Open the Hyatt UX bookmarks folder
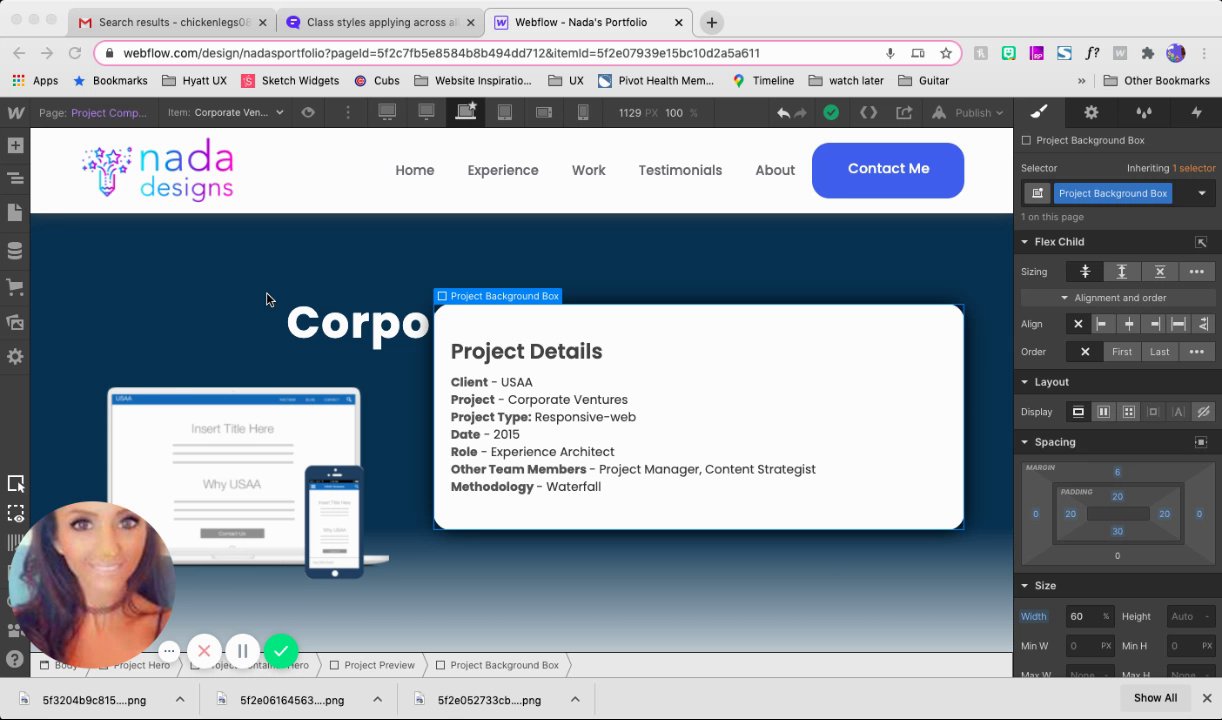The image size is (1222, 720). [194, 81]
